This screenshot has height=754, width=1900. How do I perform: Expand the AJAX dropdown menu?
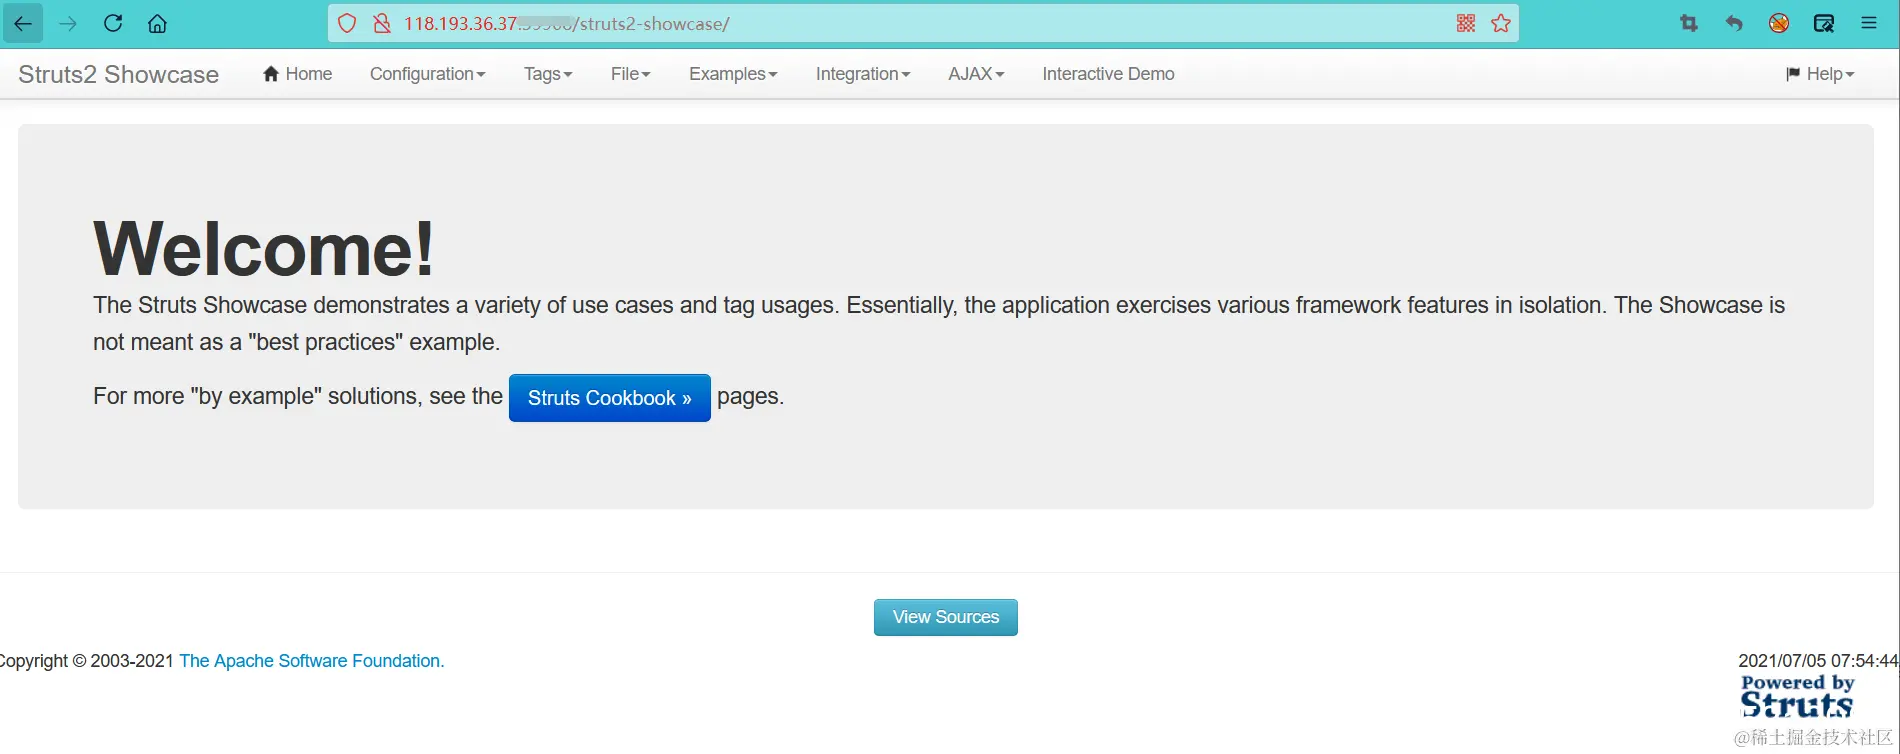click(976, 74)
